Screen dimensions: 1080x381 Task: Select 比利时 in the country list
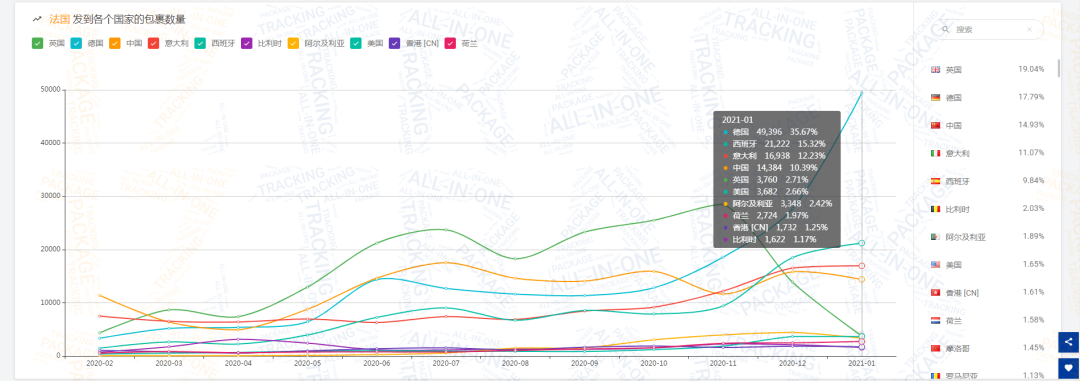point(957,209)
